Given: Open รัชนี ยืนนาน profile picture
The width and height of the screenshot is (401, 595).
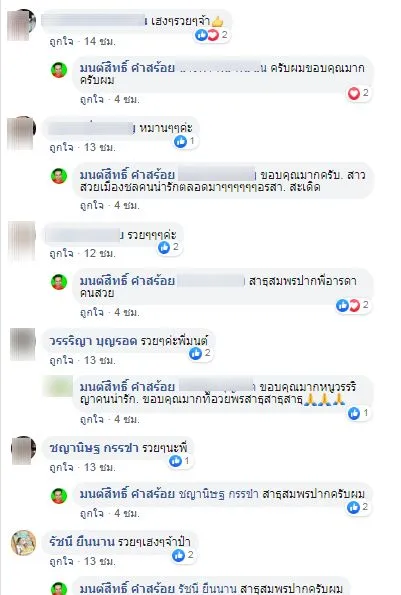Looking at the screenshot, I should point(24,543).
